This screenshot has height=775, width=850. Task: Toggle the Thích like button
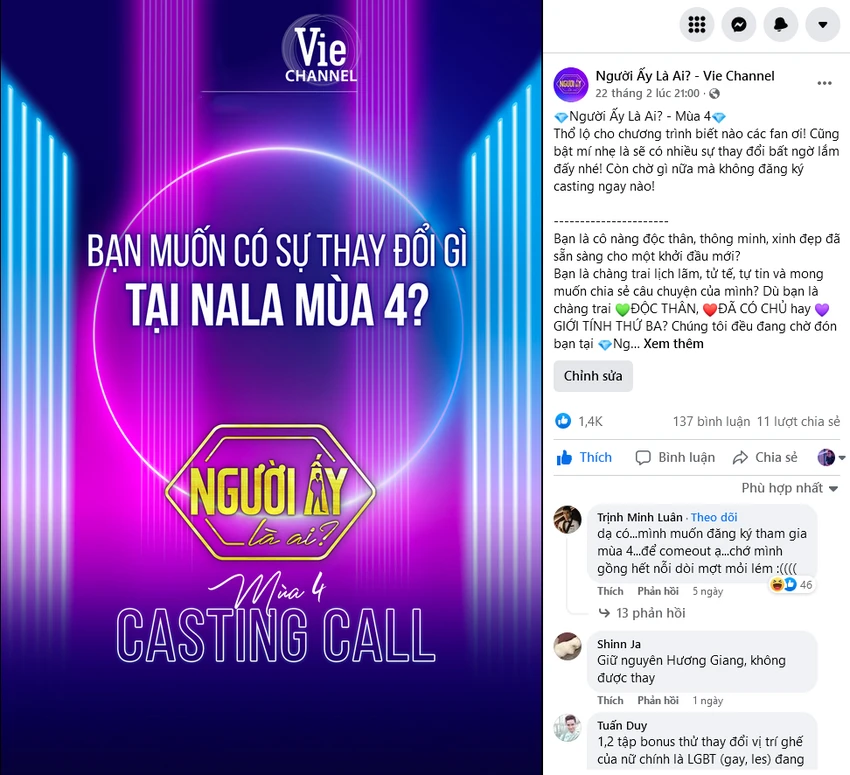584,457
